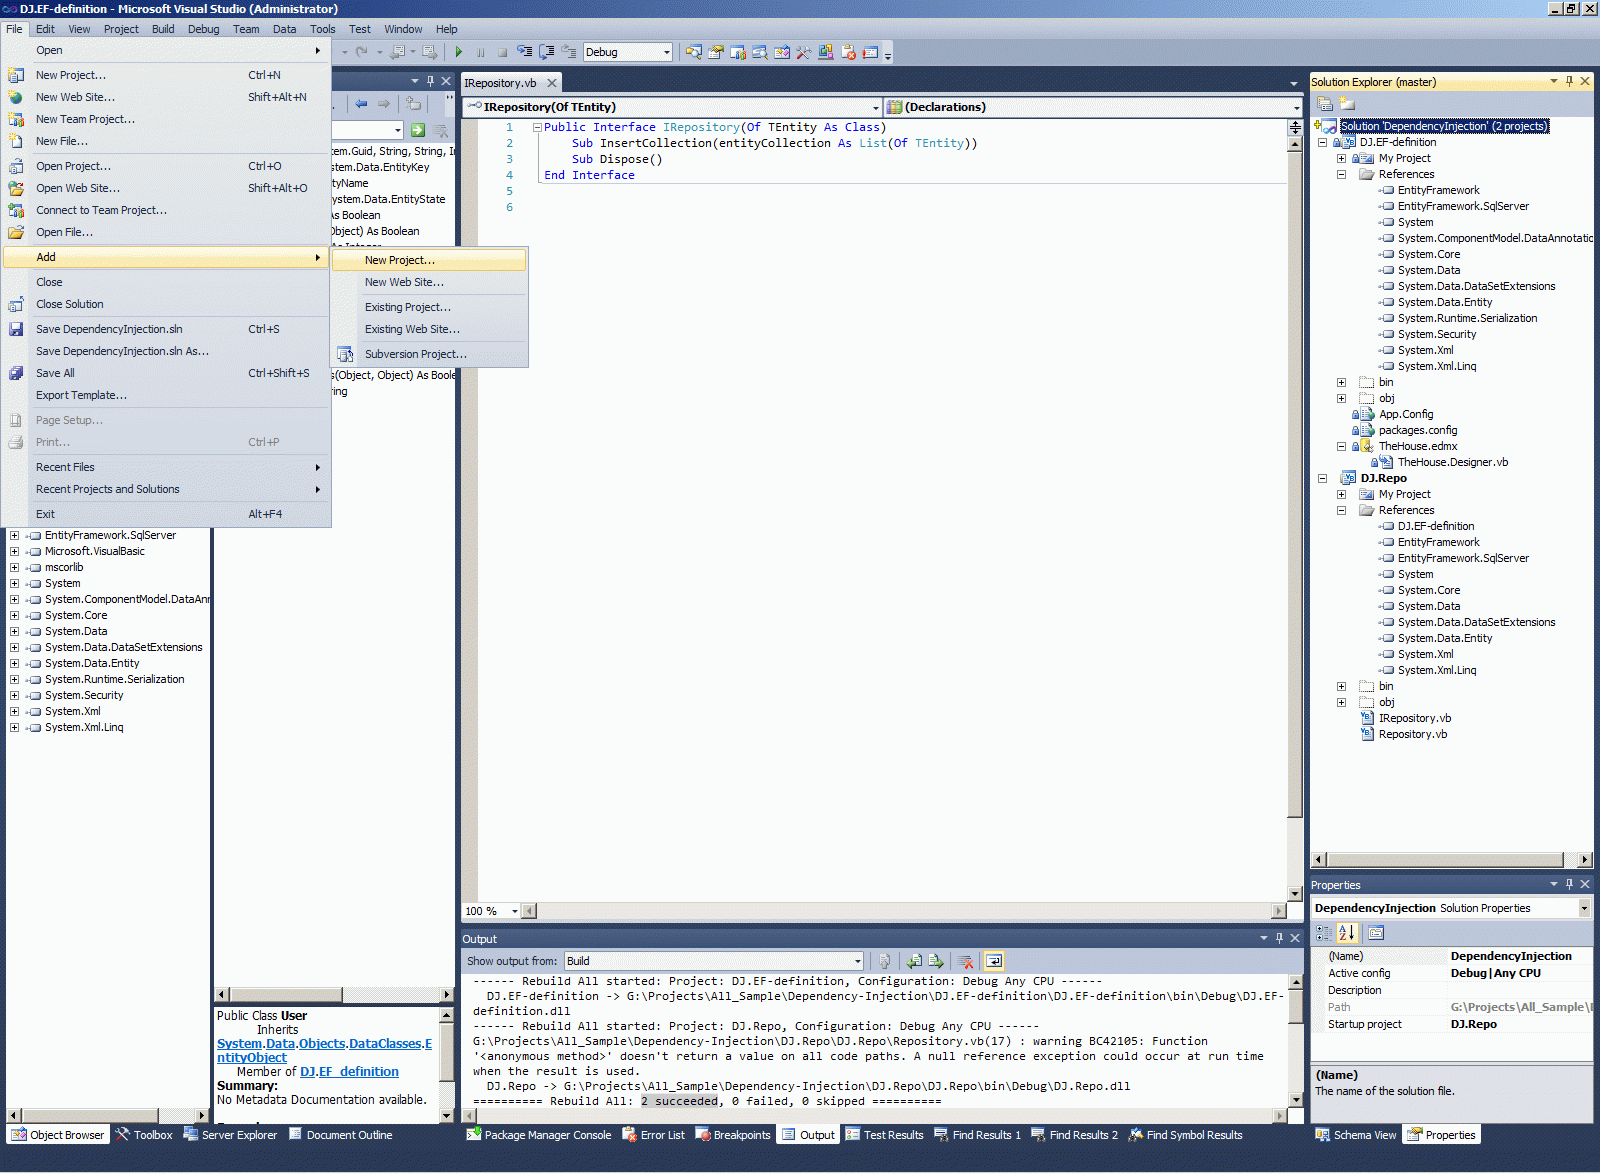Toggle auto-hide pin on Output panel
The height and width of the screenshot is (1174, 1600).
pyautogui.click(x=1279, y=938)
